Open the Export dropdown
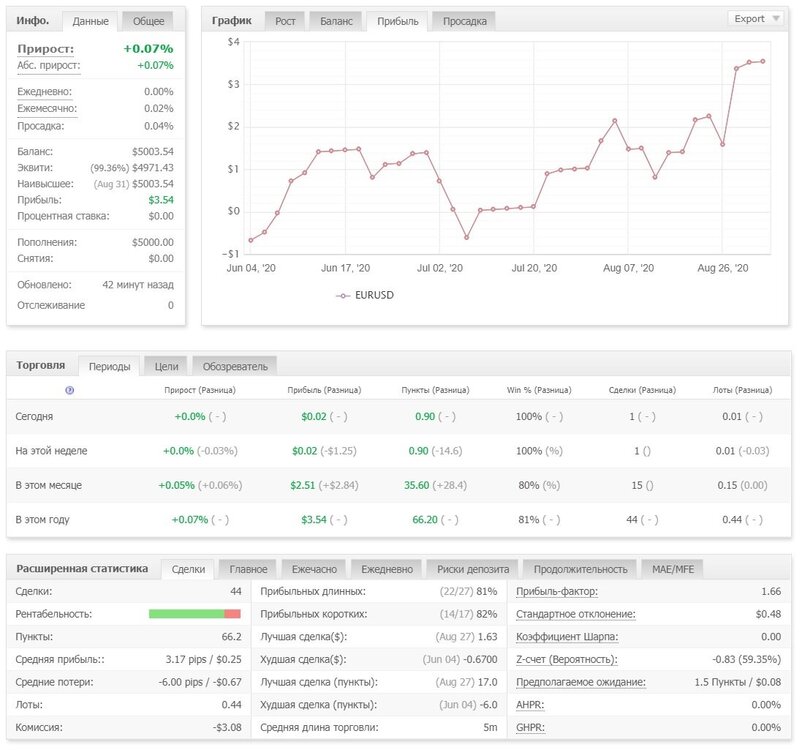The height and width of the screenshot is (750, 802). tap(756, 19)
